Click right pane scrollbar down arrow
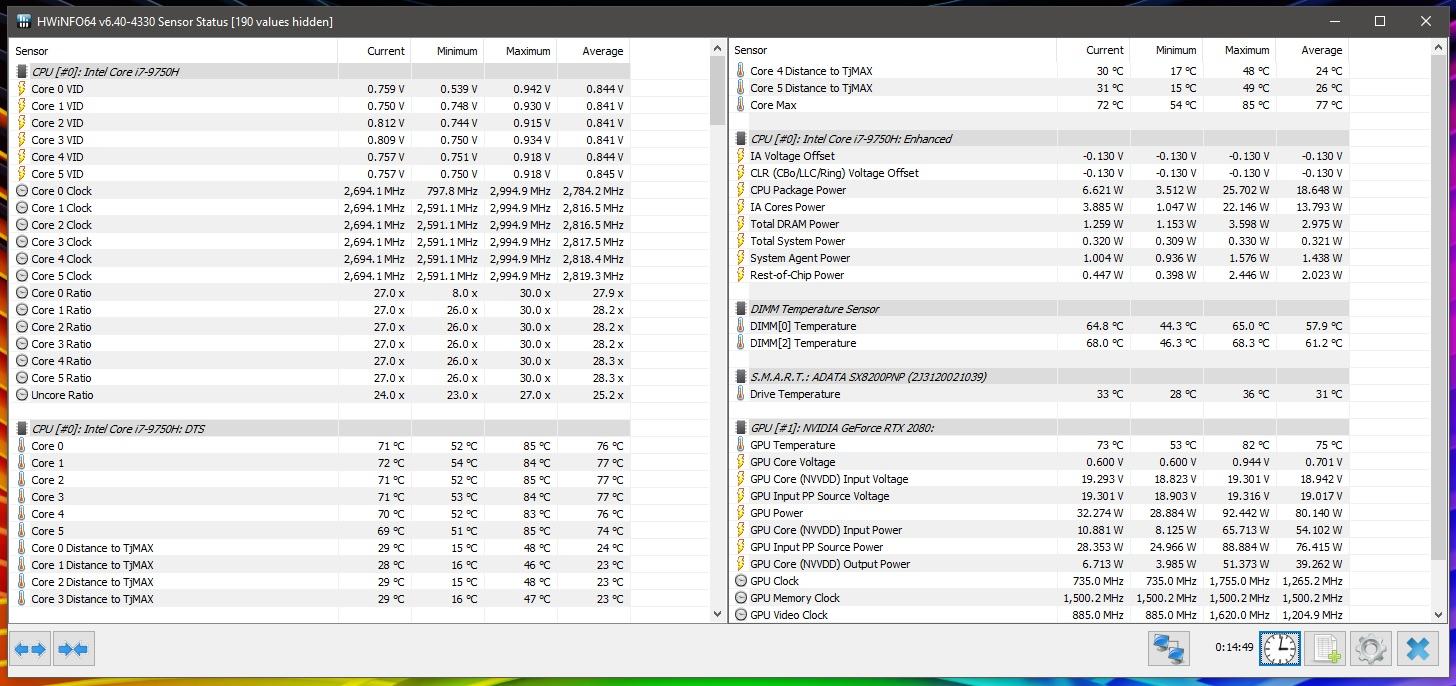The height and width of the screenshot is (686, 1456). 1438,614
